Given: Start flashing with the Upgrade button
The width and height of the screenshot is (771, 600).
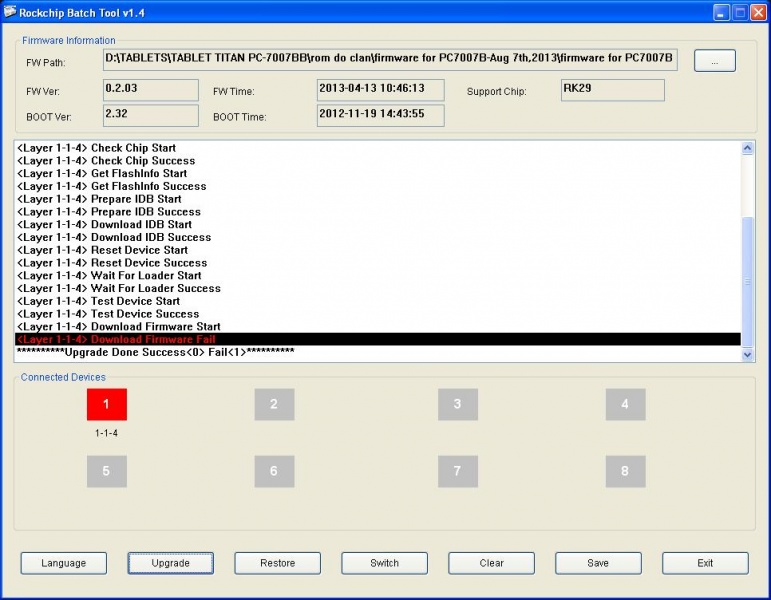Looking at the screenshot, I should click(x=170, y=563).
